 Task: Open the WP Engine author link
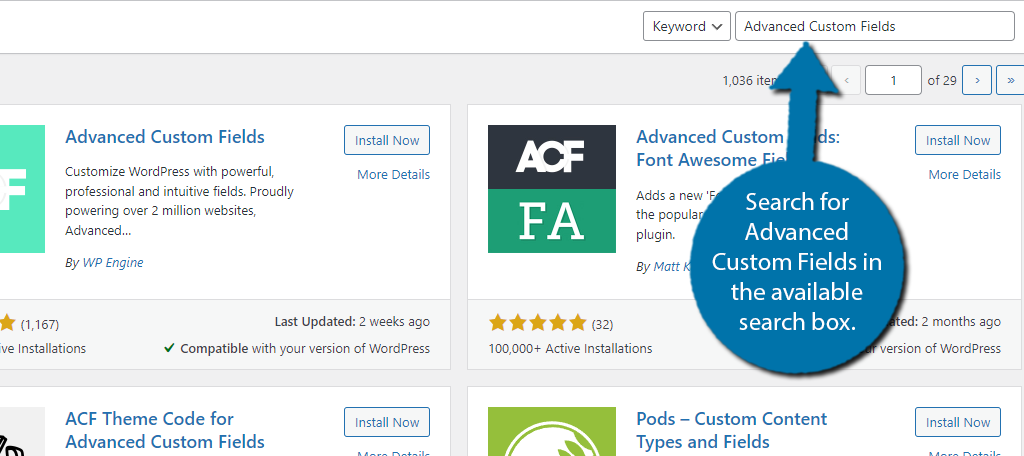[112, 263]
